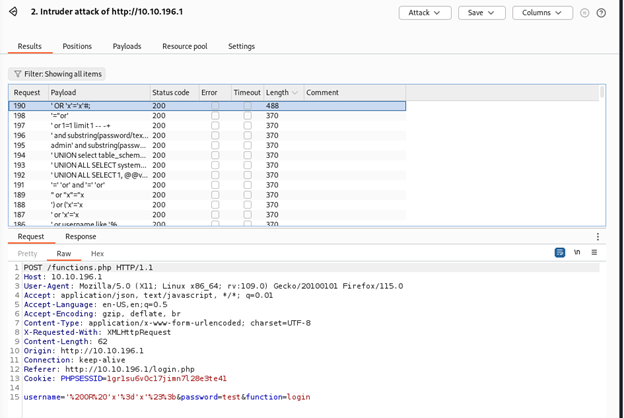Screen dimensions: 624x418
Task: Click the back arrow icon beside attack title
Action: 13,12
